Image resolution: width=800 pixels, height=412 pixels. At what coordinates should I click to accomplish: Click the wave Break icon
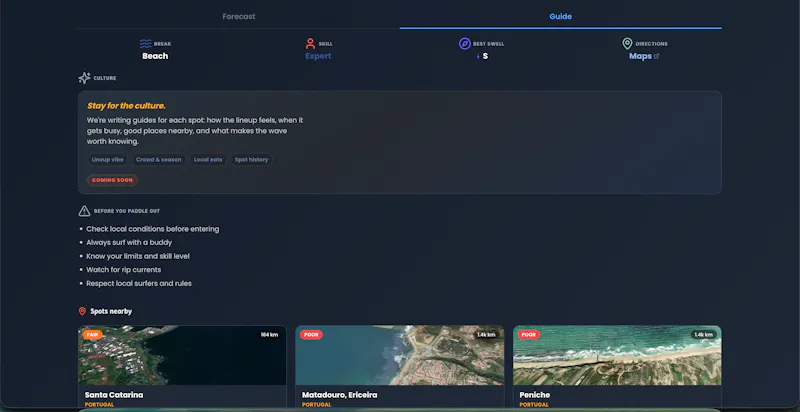click(x=146, y=43)
